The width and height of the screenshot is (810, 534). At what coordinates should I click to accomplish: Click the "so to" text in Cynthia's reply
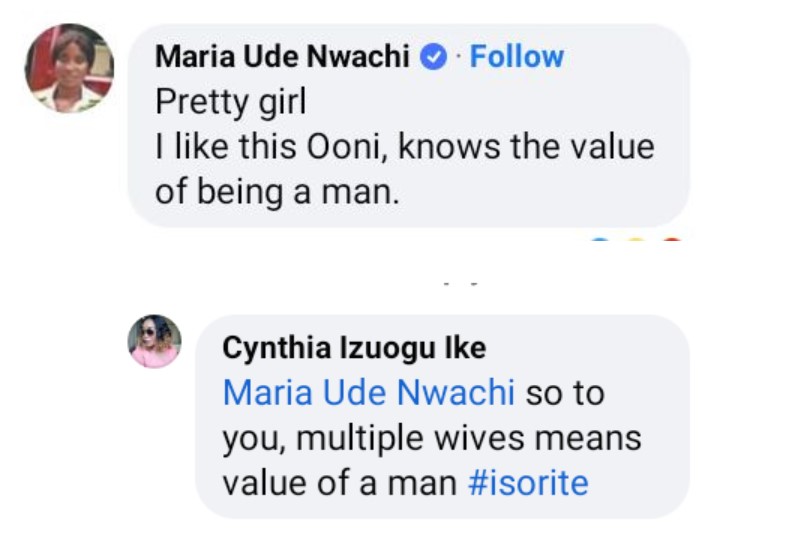click(565, 393)
